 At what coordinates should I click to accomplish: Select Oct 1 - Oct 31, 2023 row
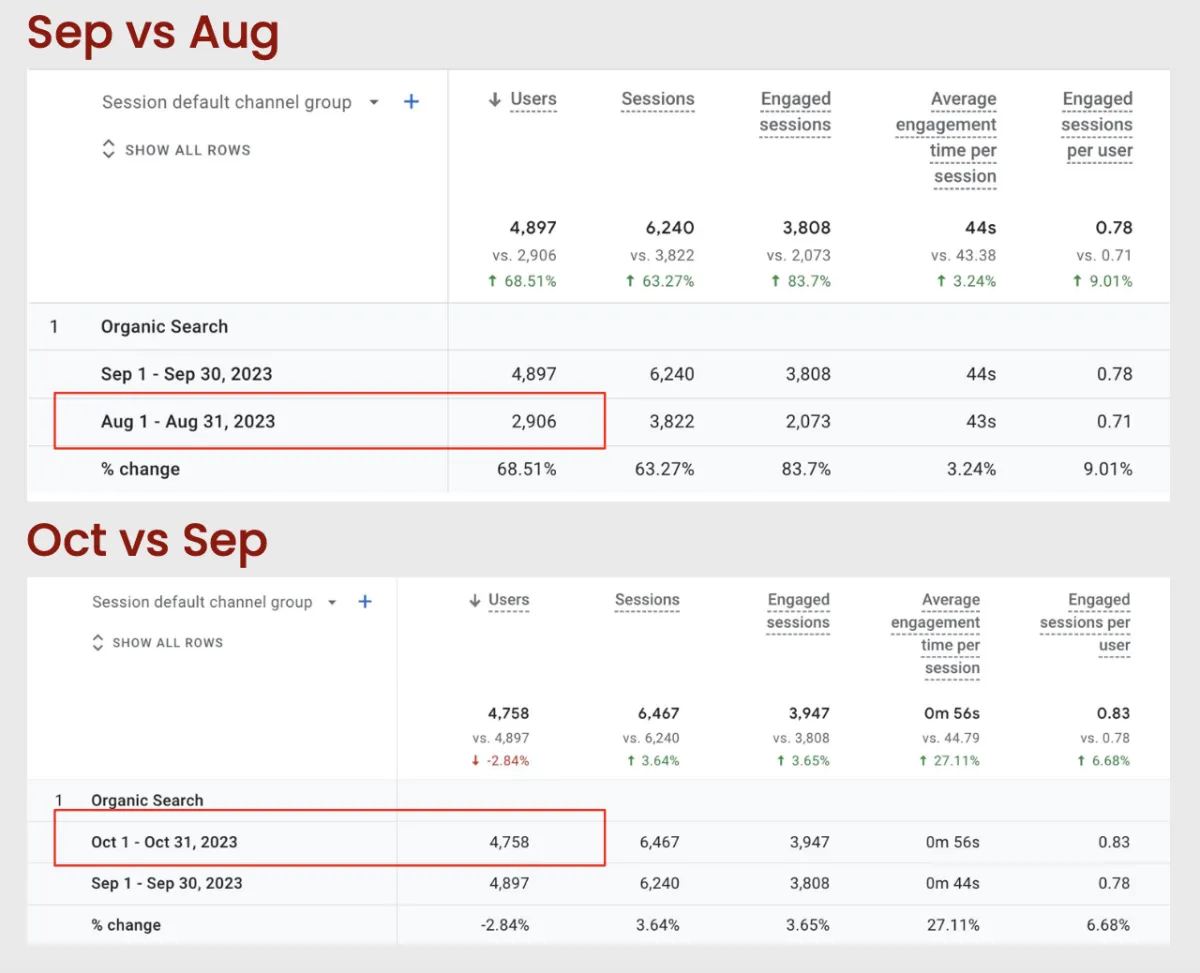(164, 842)
